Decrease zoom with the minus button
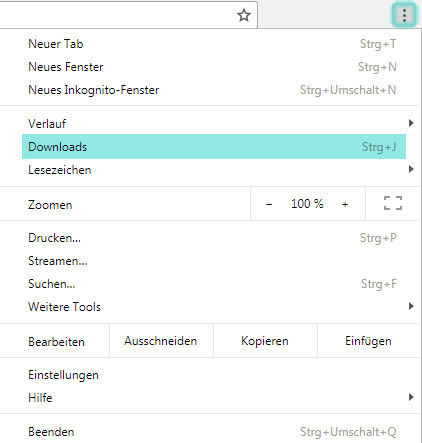This screenshot has height=443, width=422. point(269,204)
